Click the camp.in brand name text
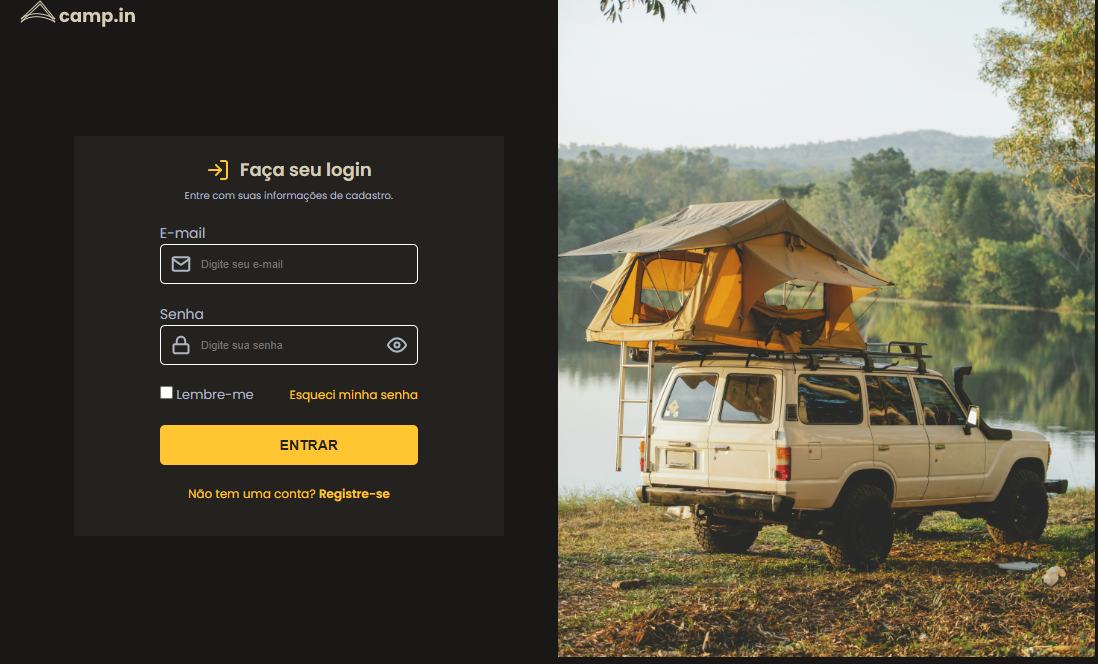The width and height of the screenshot is (1098, 664). [97, 15]
